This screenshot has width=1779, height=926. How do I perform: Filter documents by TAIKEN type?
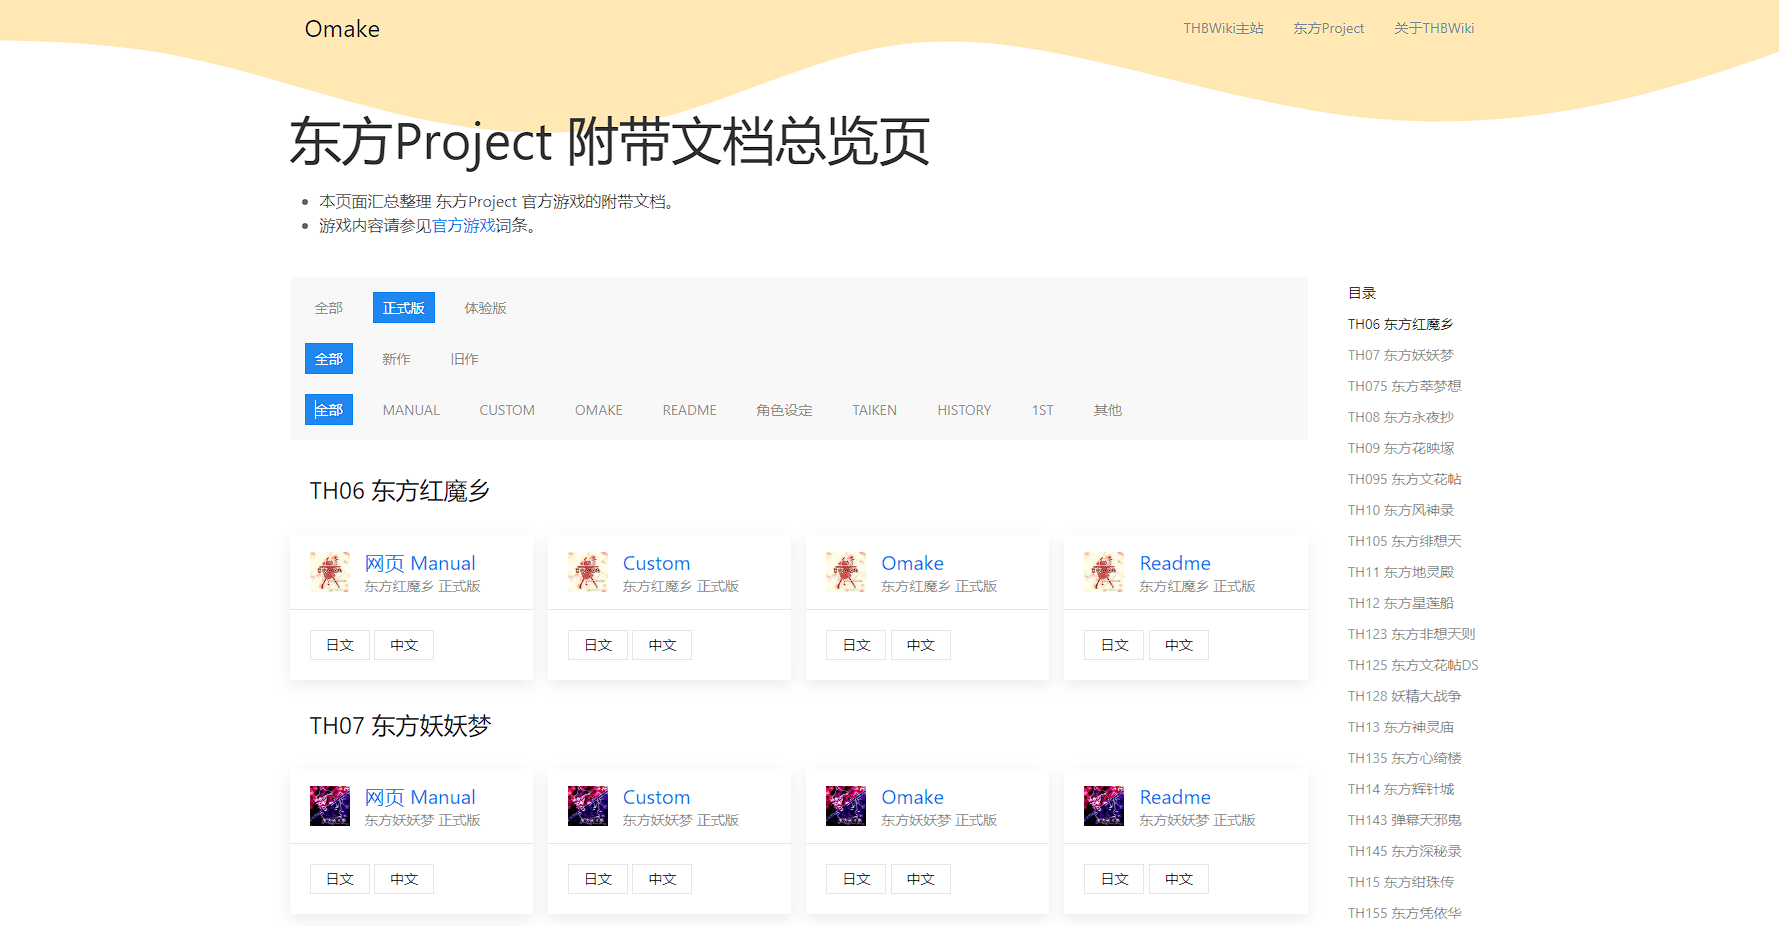[875, 410]
